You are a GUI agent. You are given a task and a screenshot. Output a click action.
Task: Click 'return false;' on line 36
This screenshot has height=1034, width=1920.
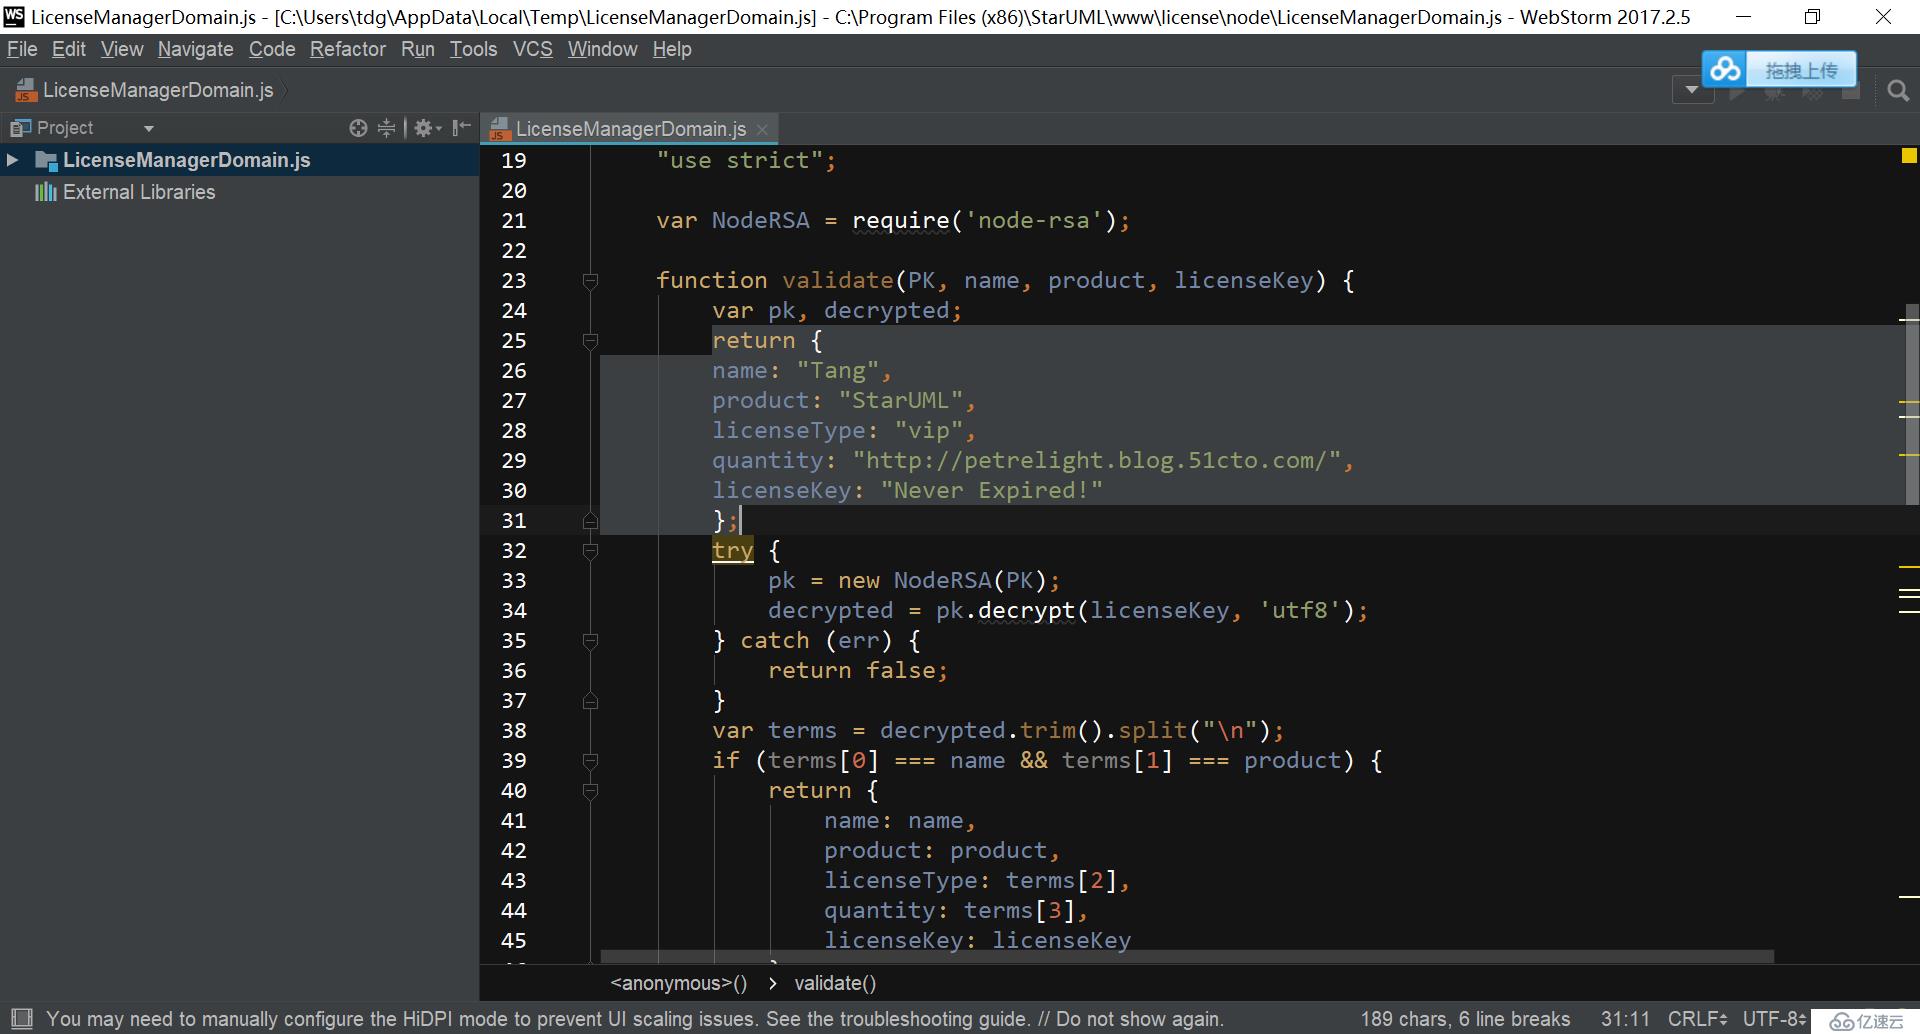857,671
